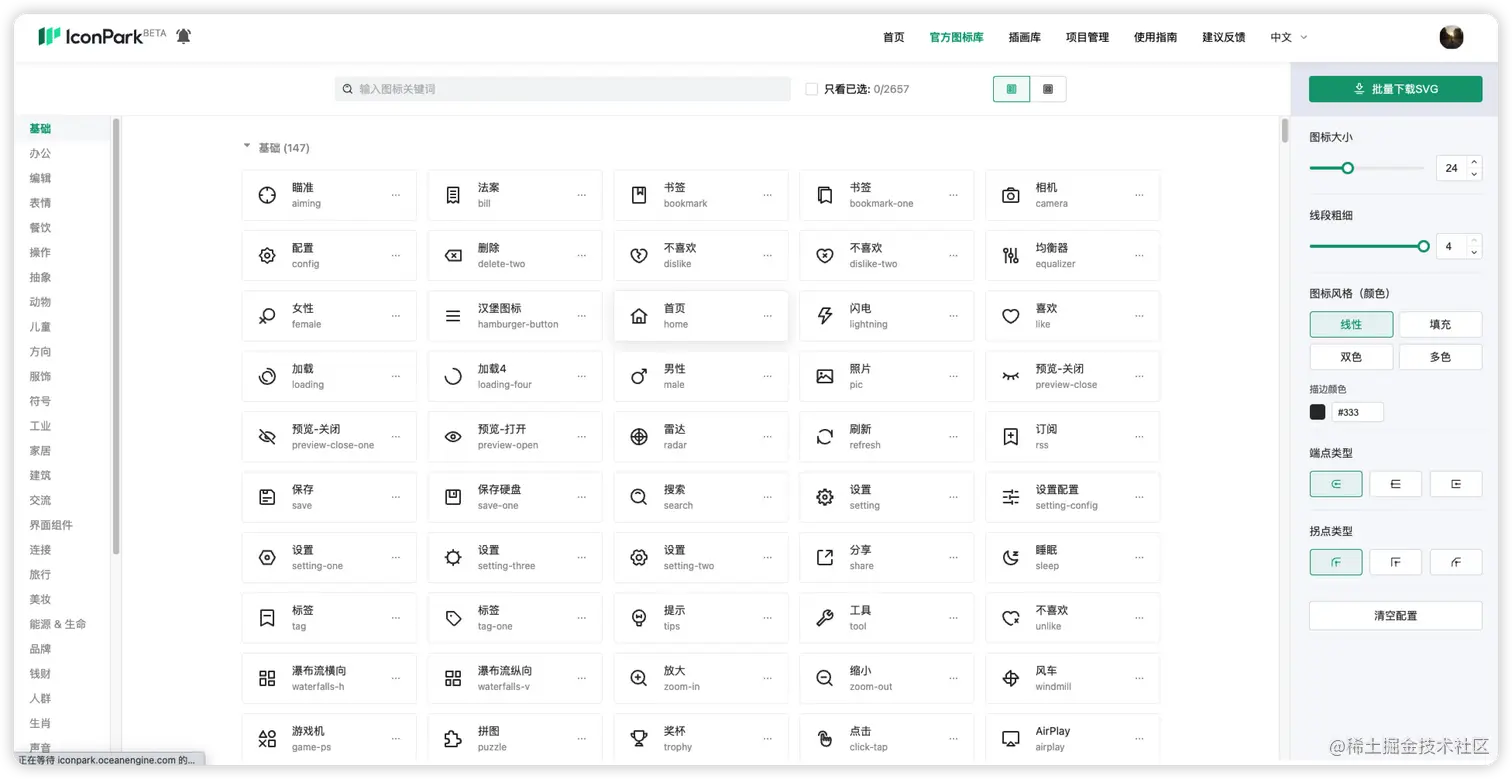Viewport: 1512px width, 779px height.
Task: Click the bookmark icon card
Action: (700, 195)
